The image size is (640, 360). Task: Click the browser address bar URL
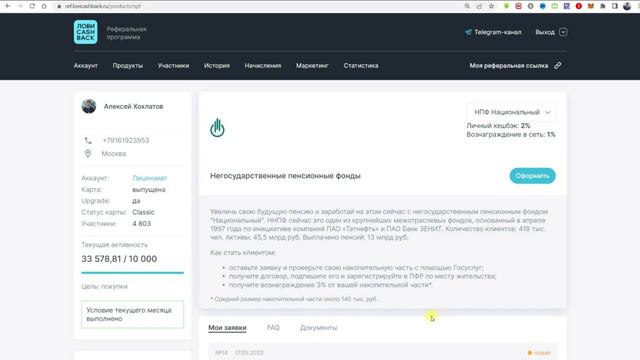pos(102,6)
